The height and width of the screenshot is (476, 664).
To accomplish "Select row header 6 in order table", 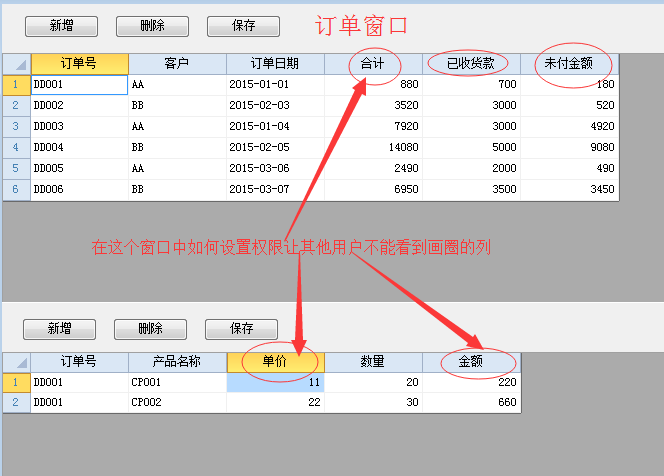I will pos(17,189).
